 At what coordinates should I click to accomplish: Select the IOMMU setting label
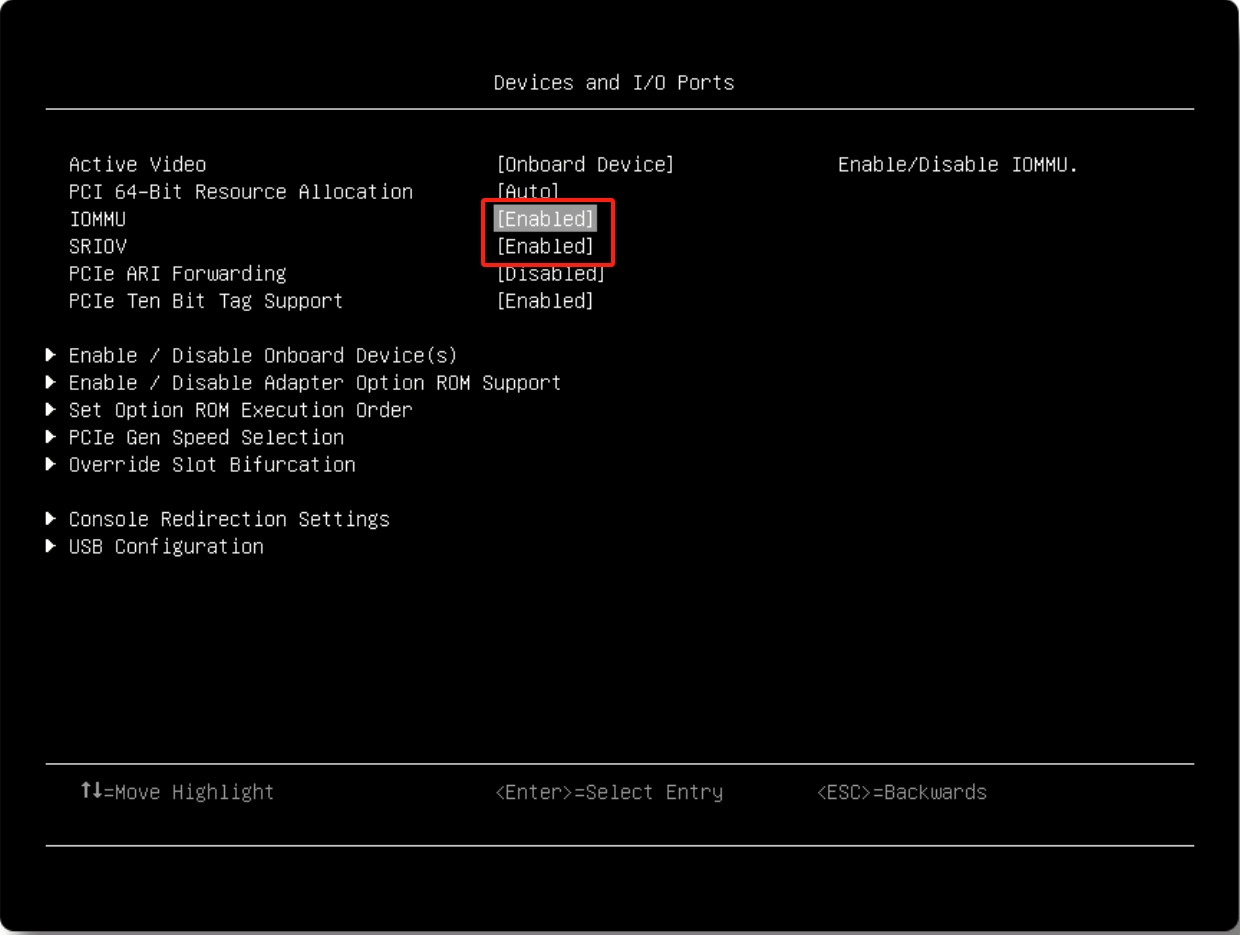coord(97,219)
